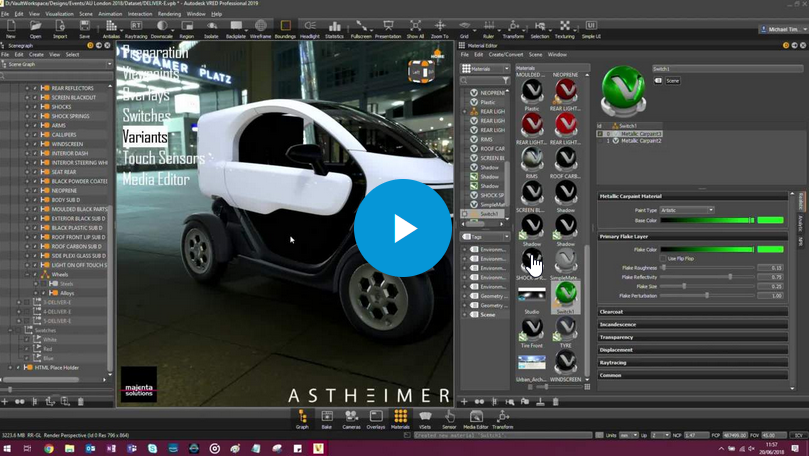The height and width of the screenshot is (456, 809).
Task: Open the Create/Convert menu in Material Editor
Action: point(505,54)
